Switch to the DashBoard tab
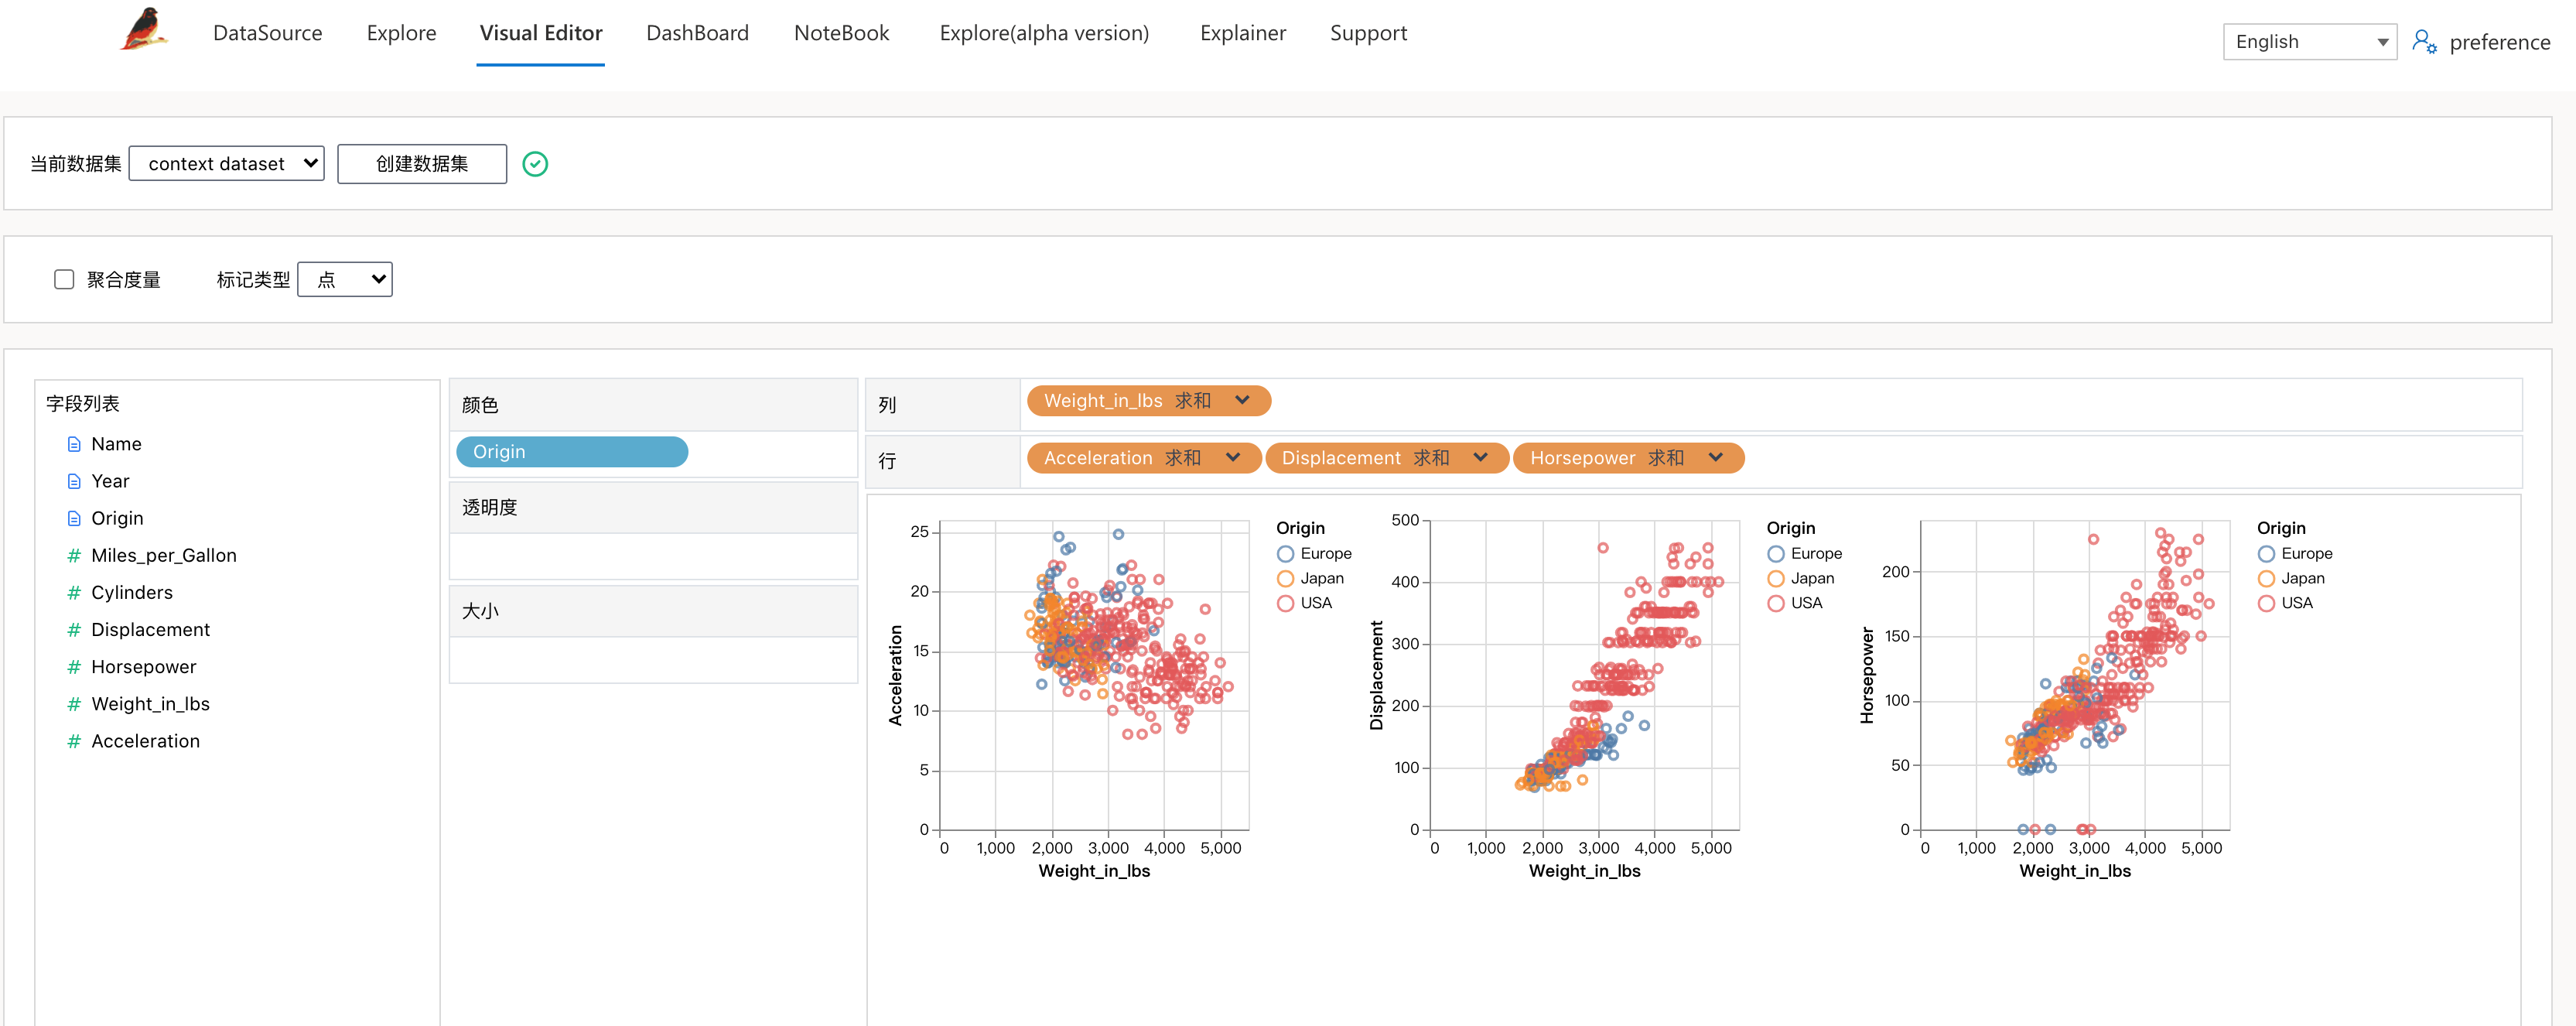 click(697, 33)
